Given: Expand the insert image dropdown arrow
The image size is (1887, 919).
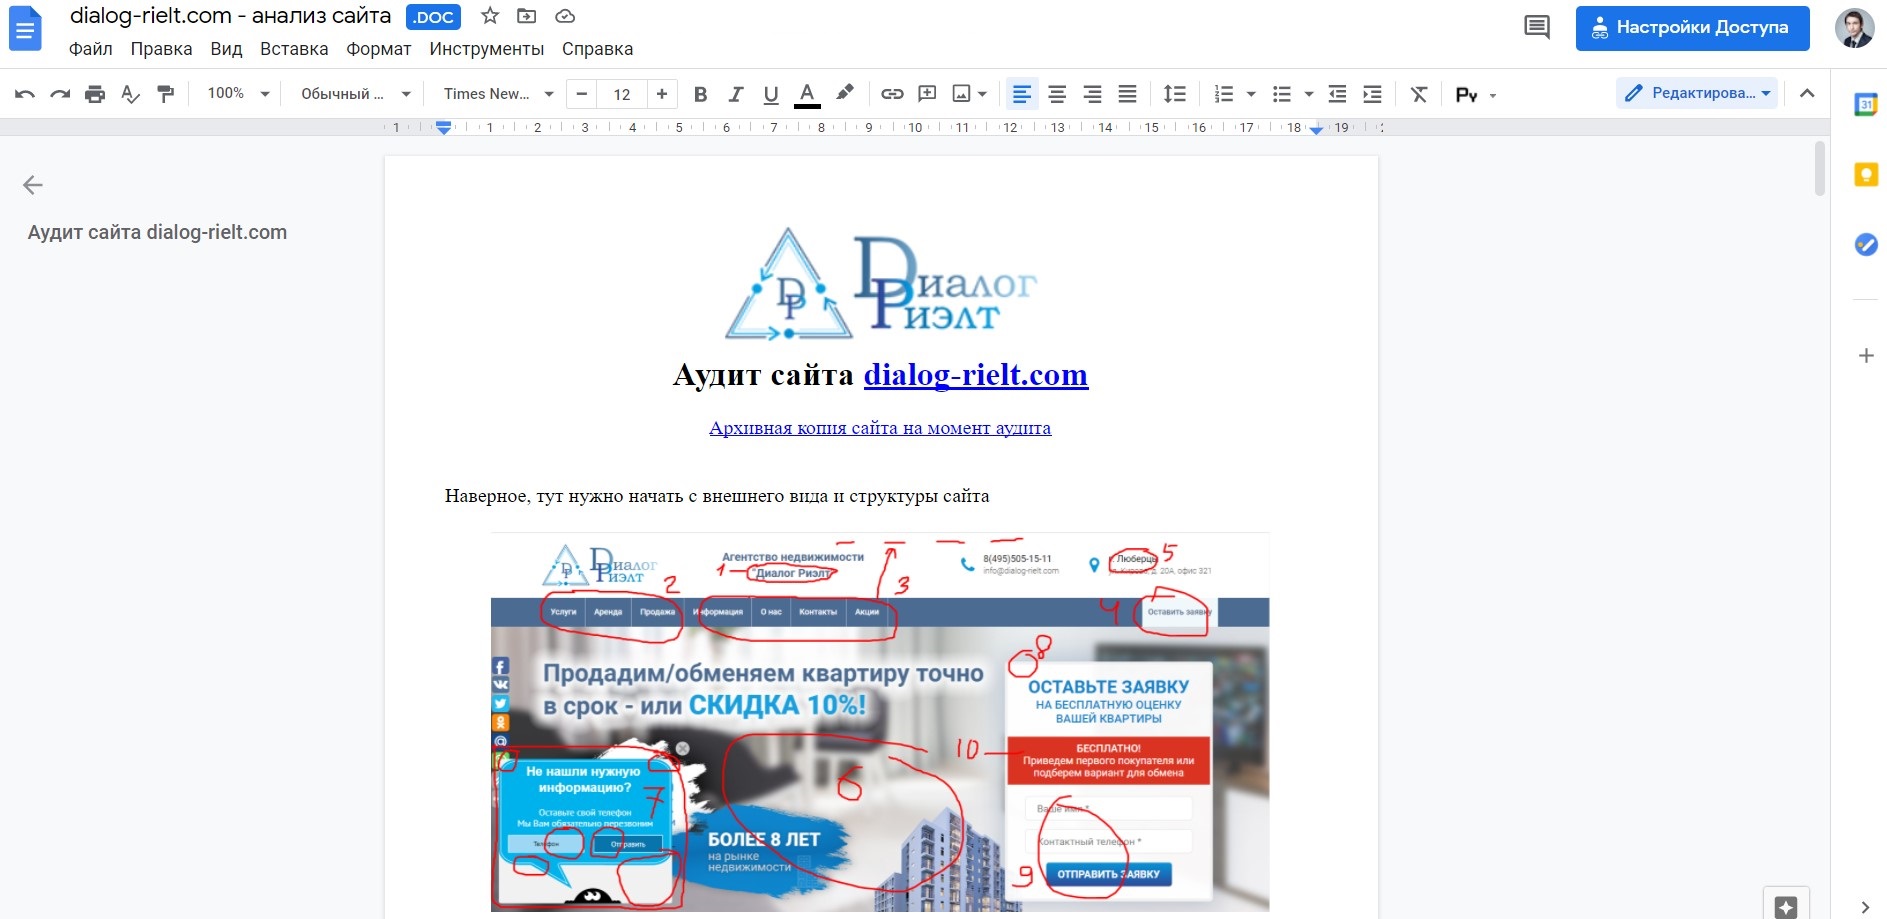Looking at the screenshot, I should pos(983,94).
